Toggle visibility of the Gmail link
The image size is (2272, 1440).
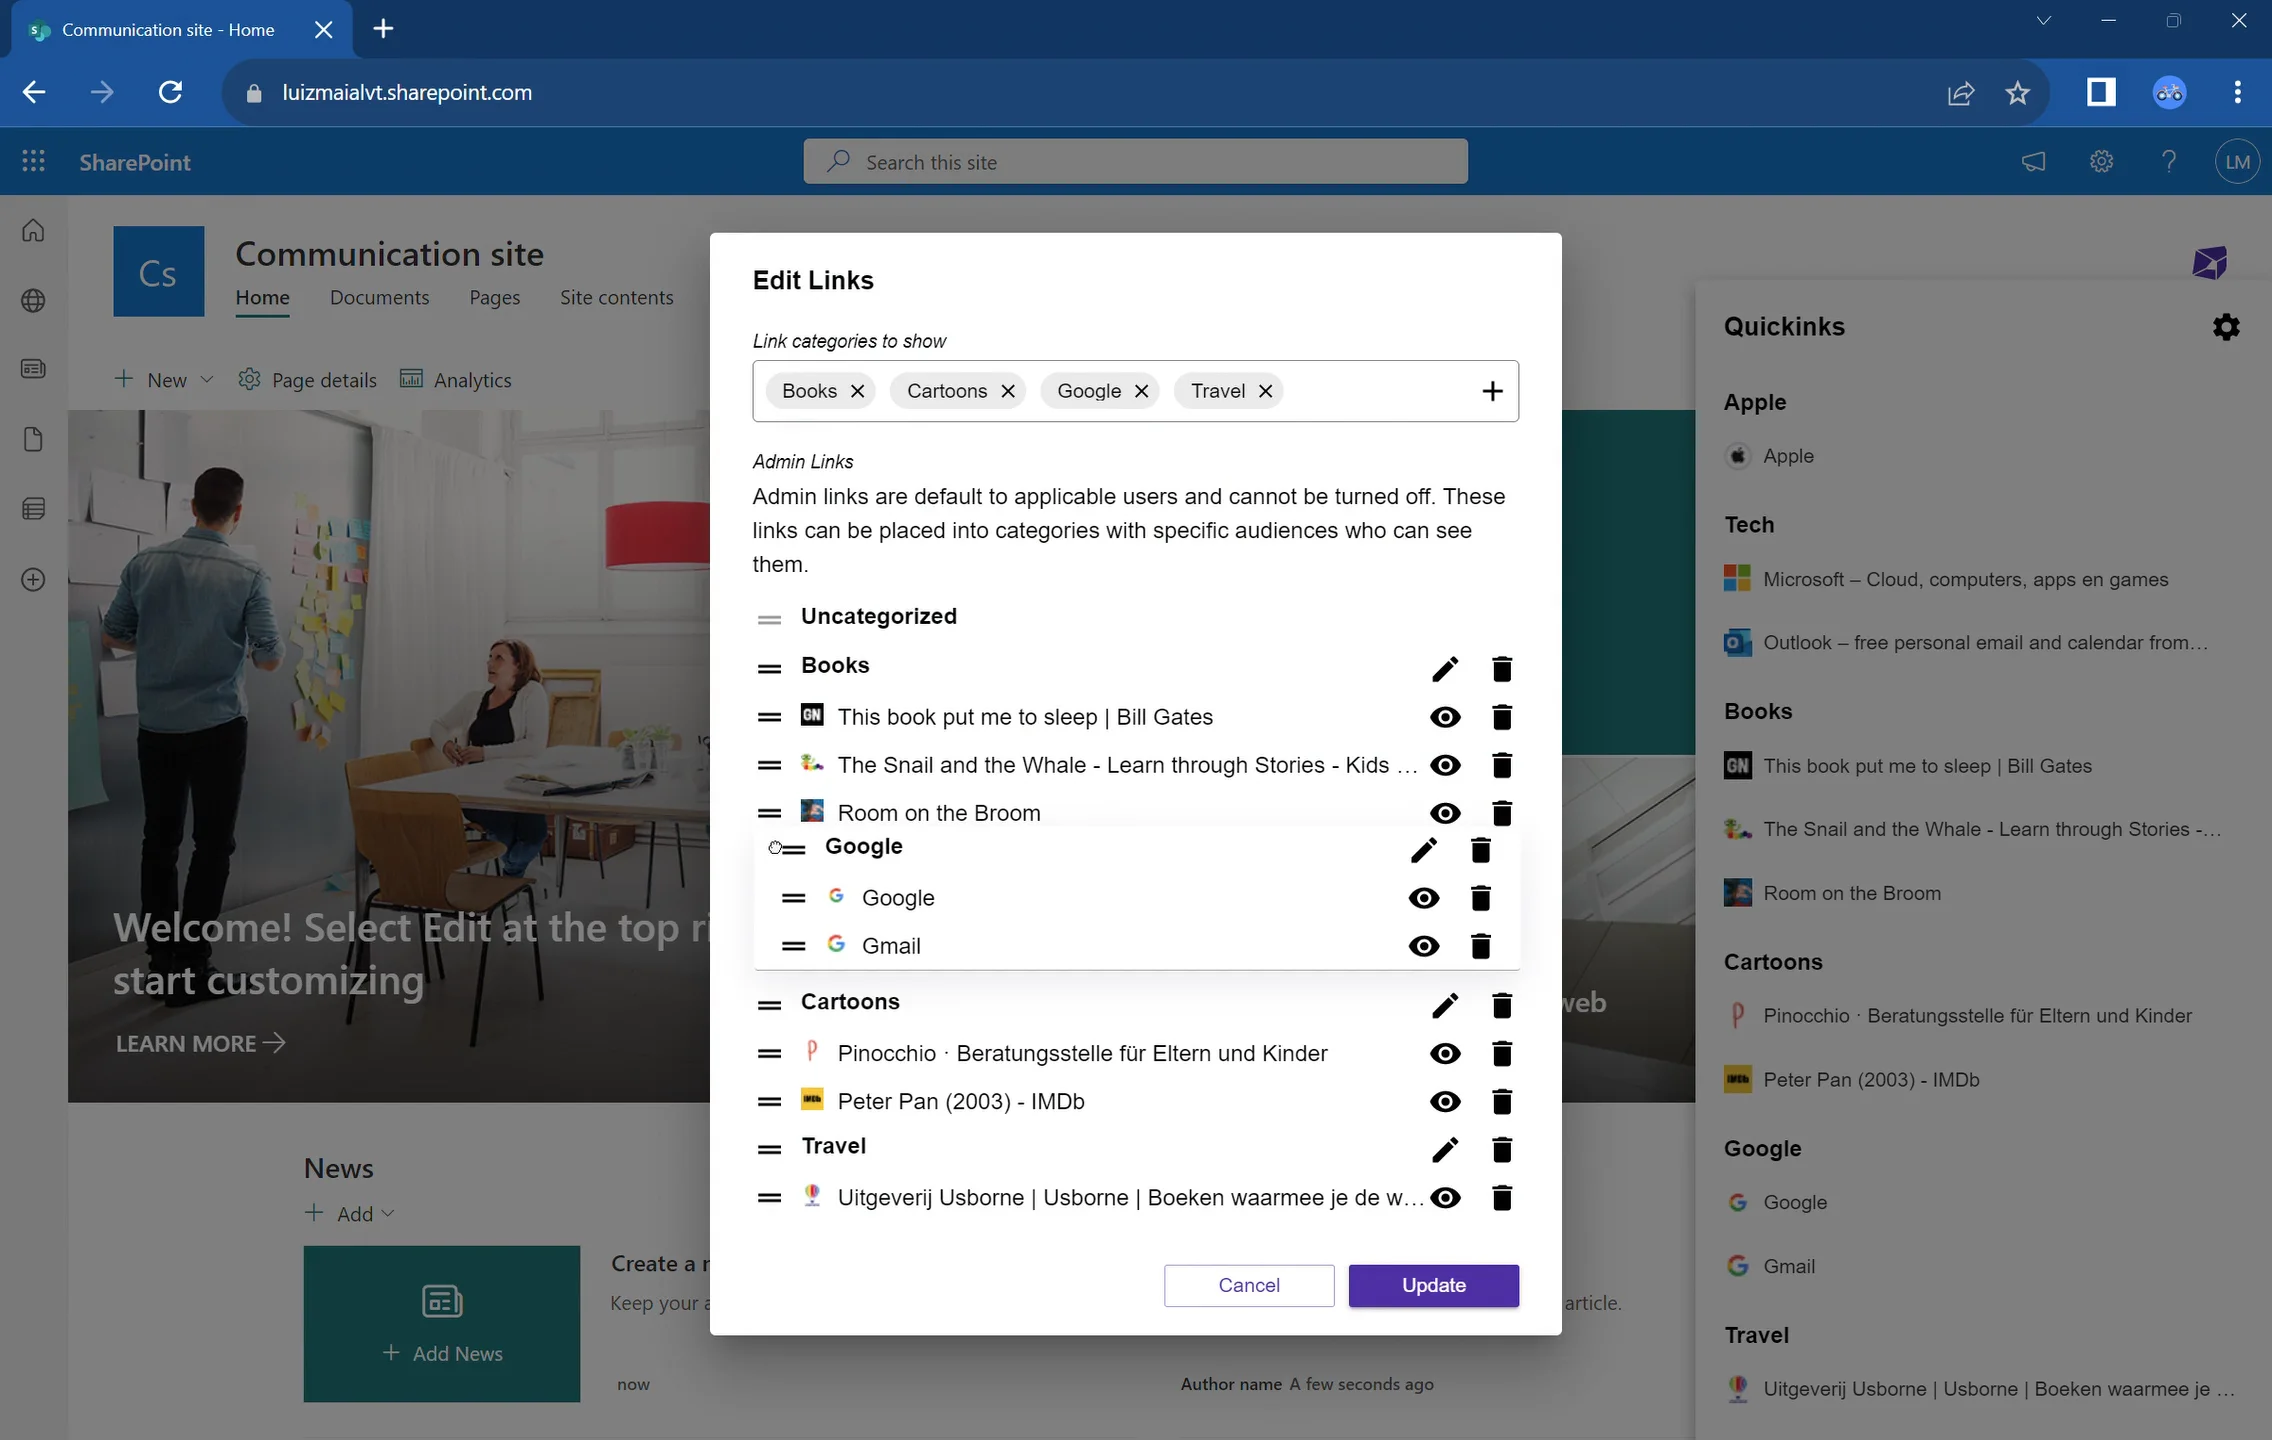pos(1424,945)
